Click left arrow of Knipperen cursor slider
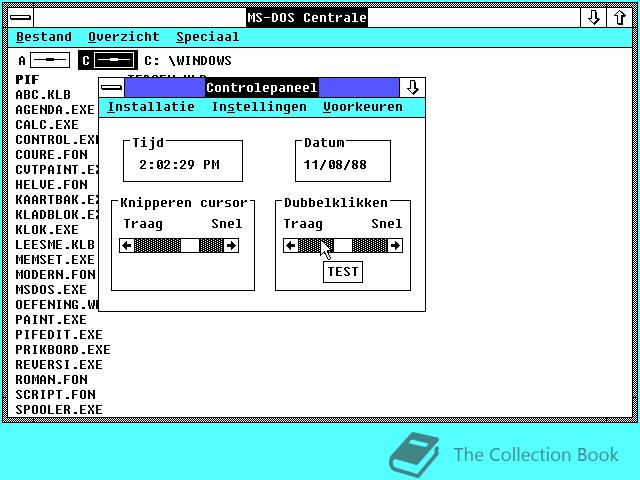640x480 pixels. pyautogui.click(x=127, y=246)
